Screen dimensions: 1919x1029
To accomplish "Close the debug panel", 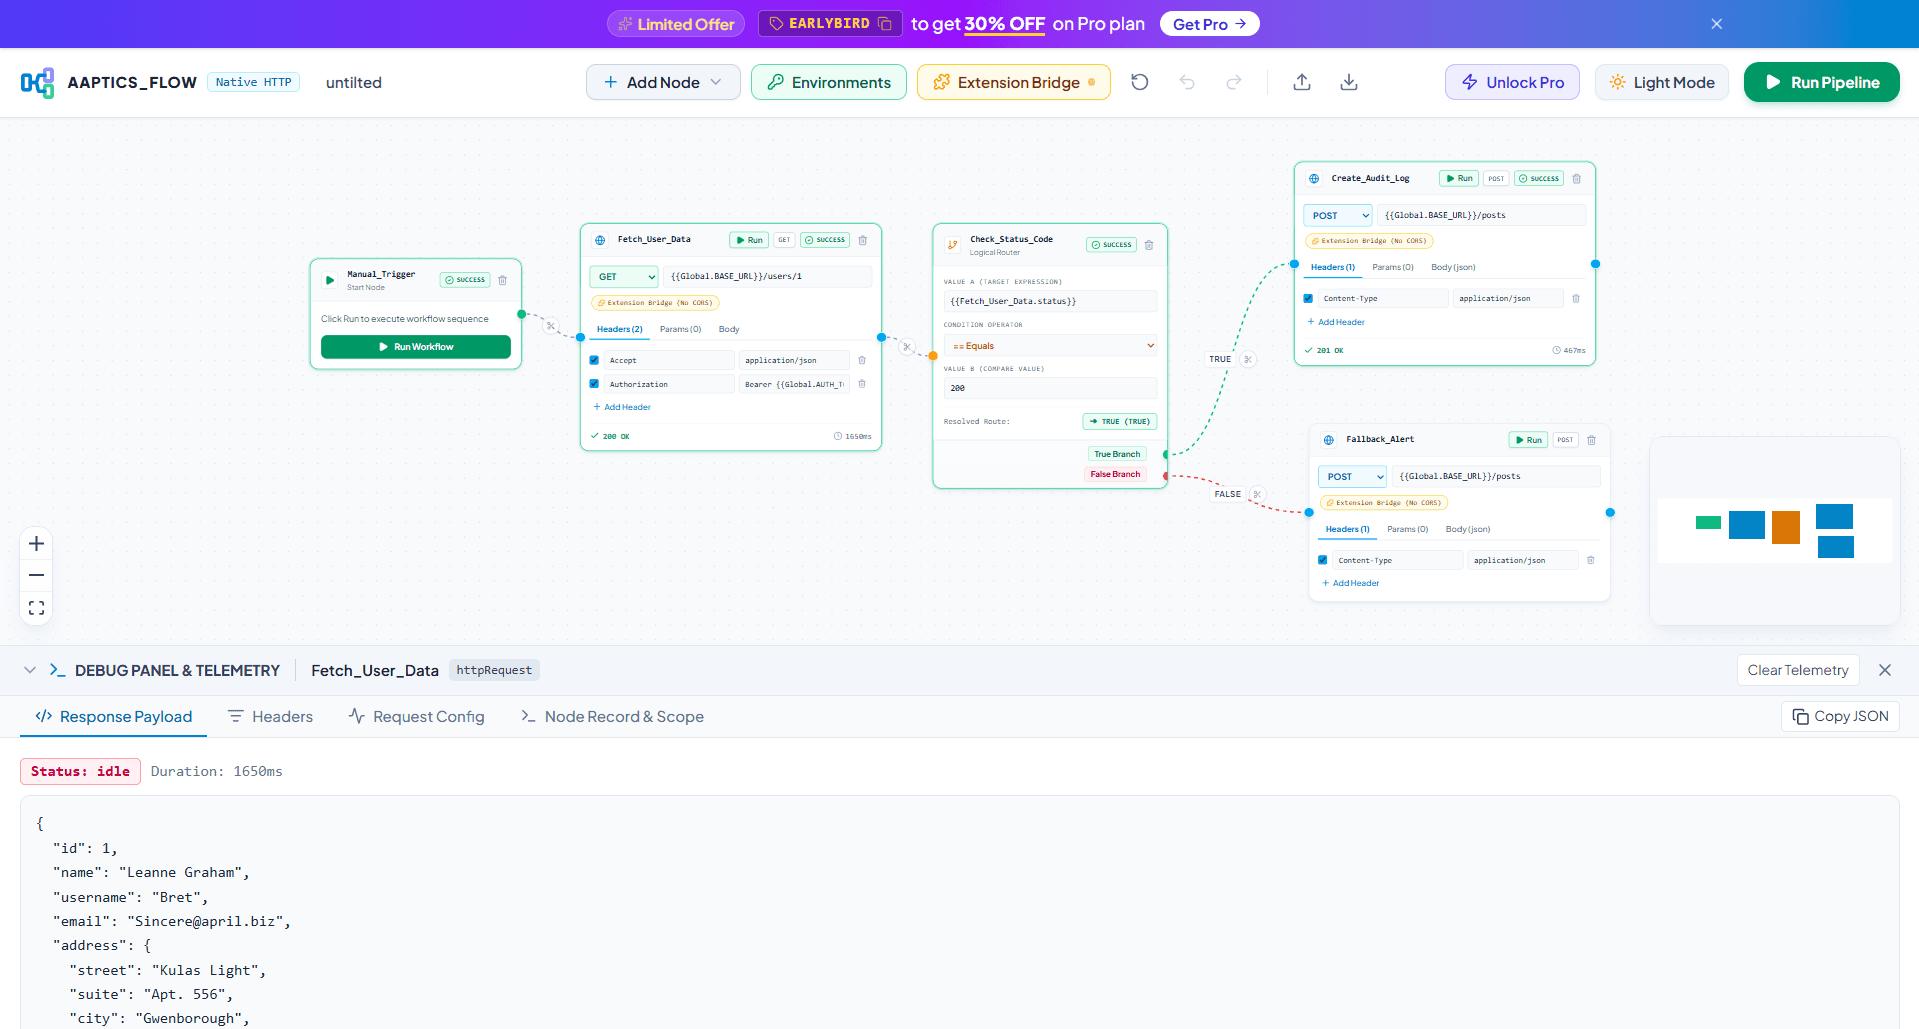I will coord(1885,670).
